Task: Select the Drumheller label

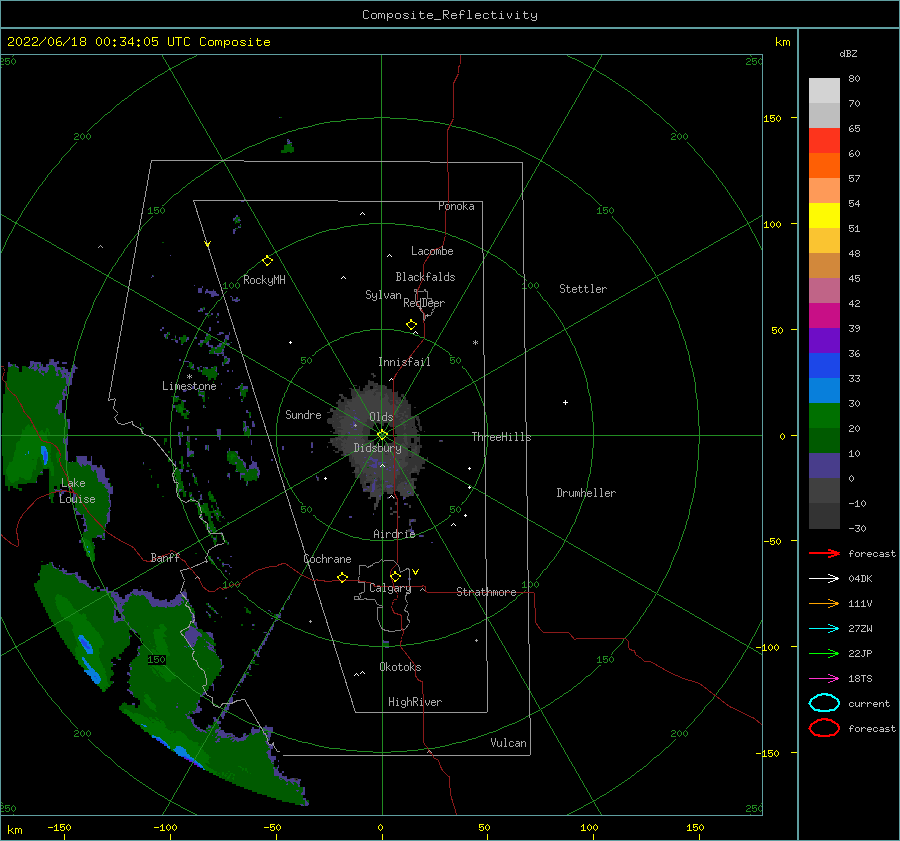Action: [x=586, y=493]
